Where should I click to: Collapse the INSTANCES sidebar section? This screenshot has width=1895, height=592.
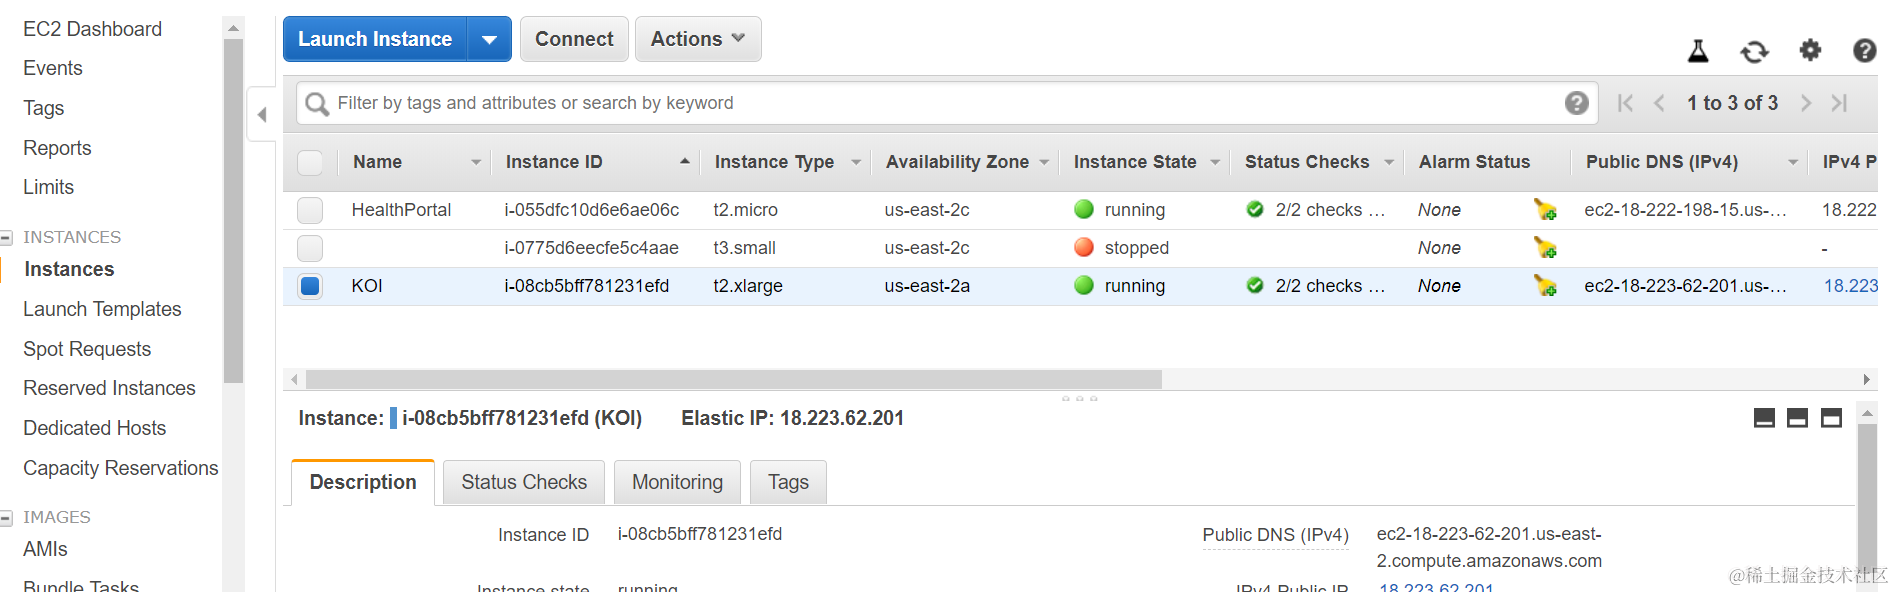[7, 237]
